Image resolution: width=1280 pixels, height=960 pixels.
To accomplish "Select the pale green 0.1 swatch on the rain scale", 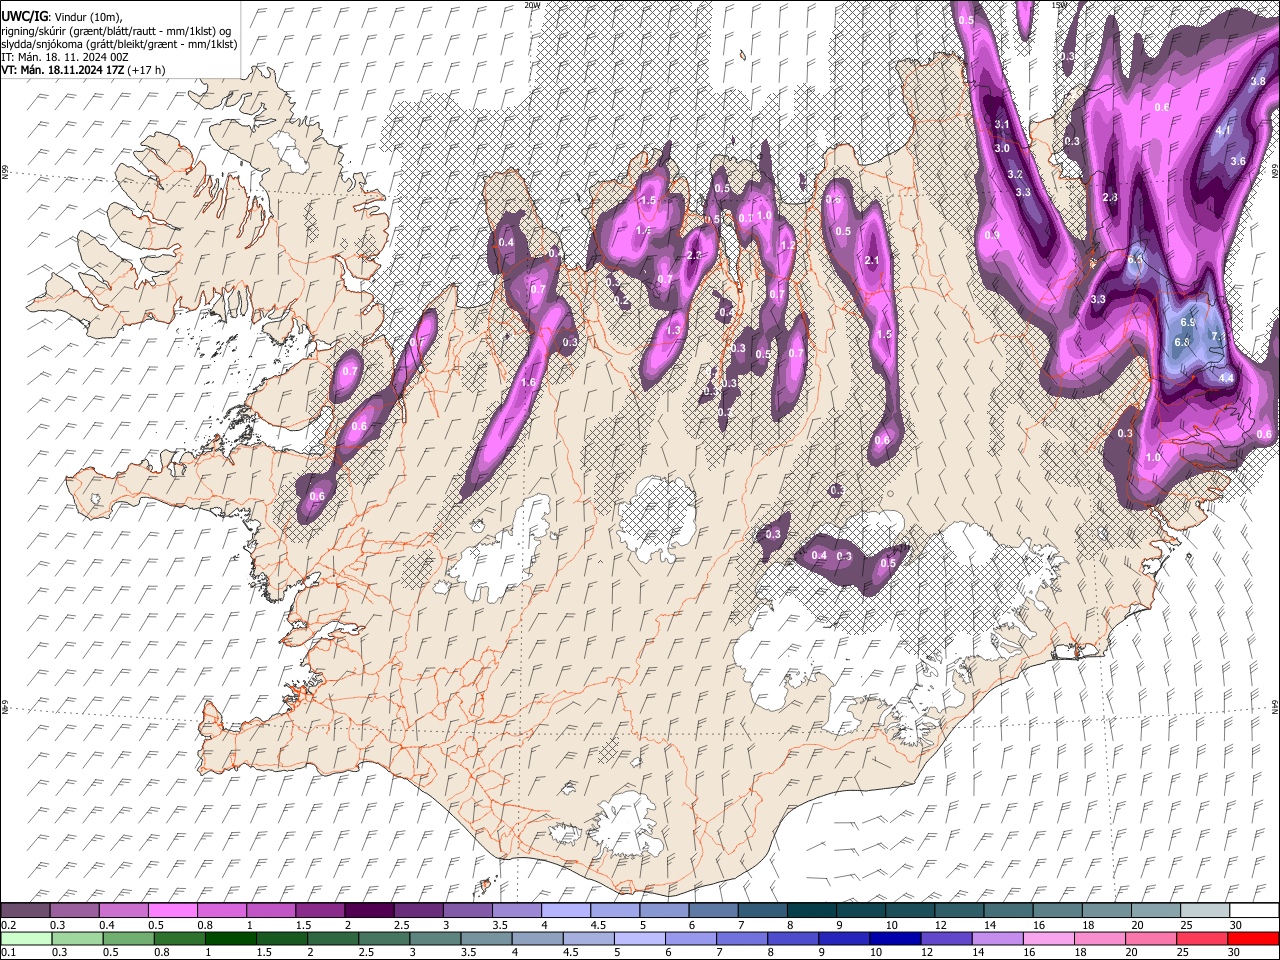I will point(27,939).
